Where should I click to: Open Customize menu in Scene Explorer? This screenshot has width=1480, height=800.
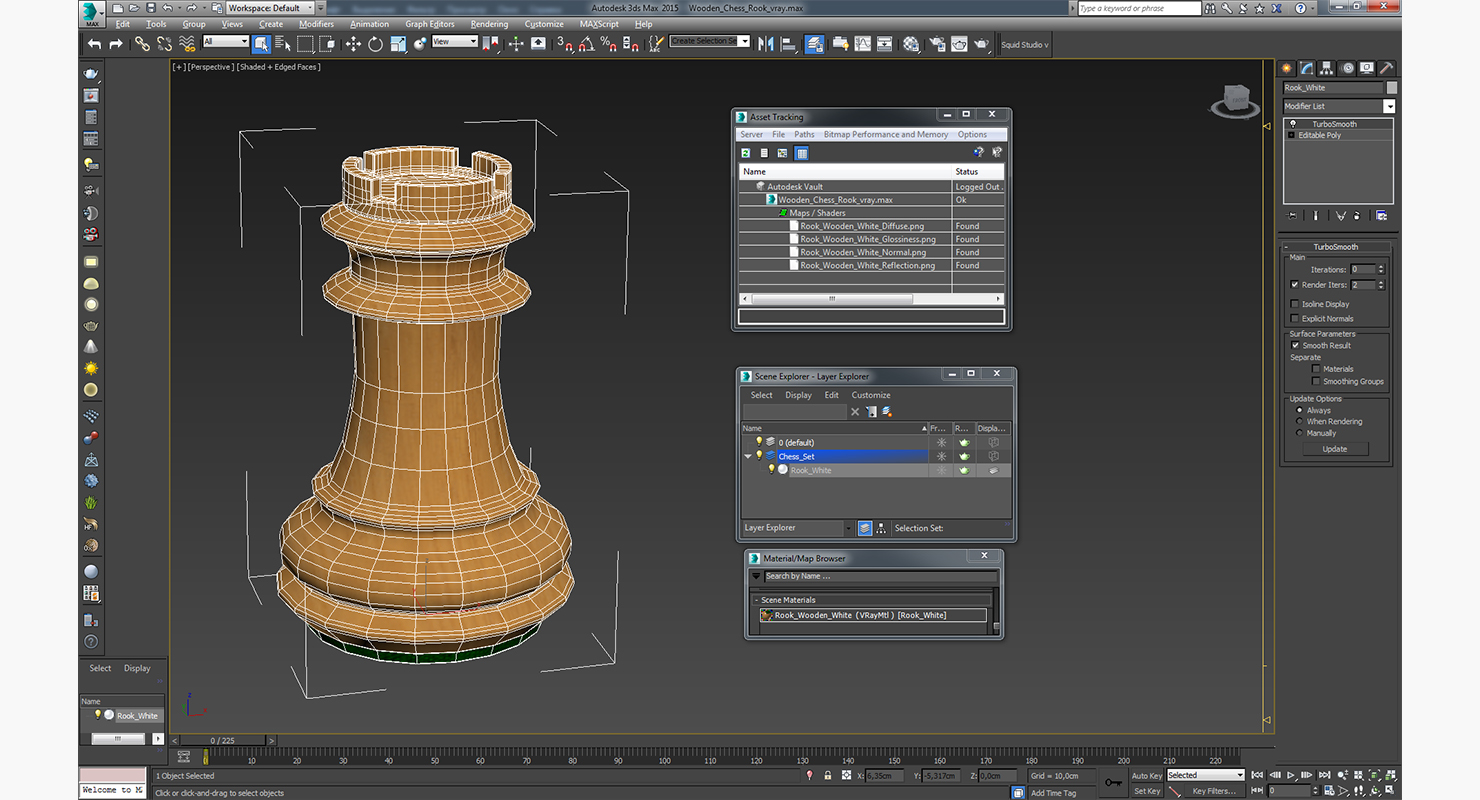tap(871, 395)
